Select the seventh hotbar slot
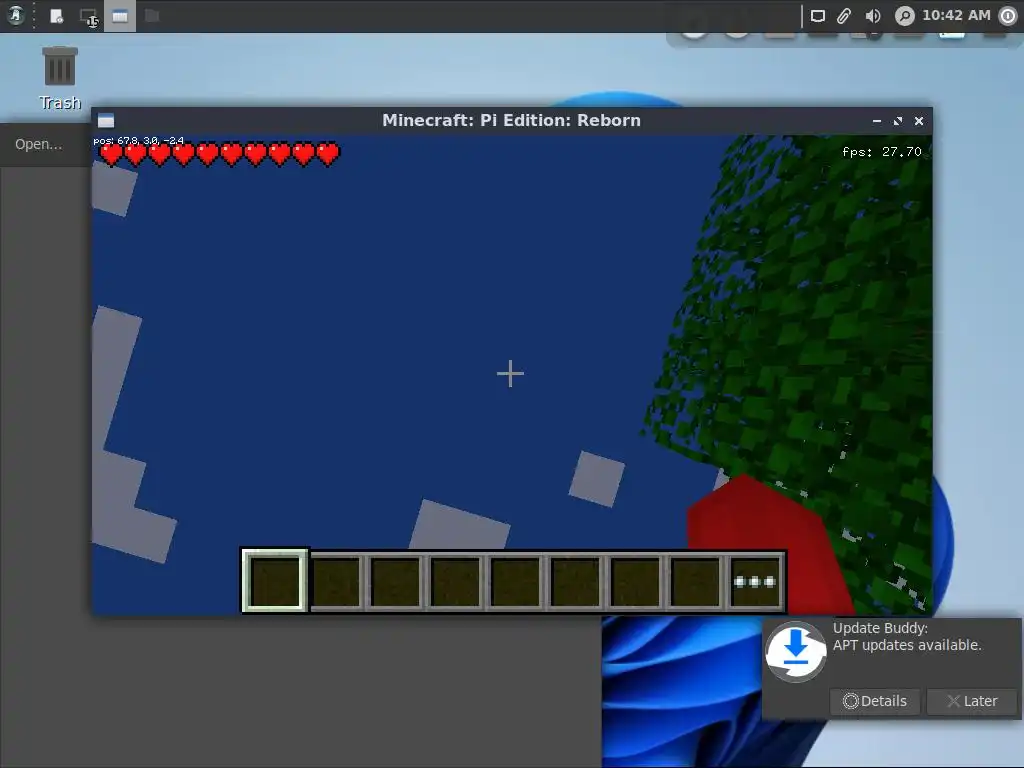The height and width of the screenshot is (768, 1024). coord(635,581)
